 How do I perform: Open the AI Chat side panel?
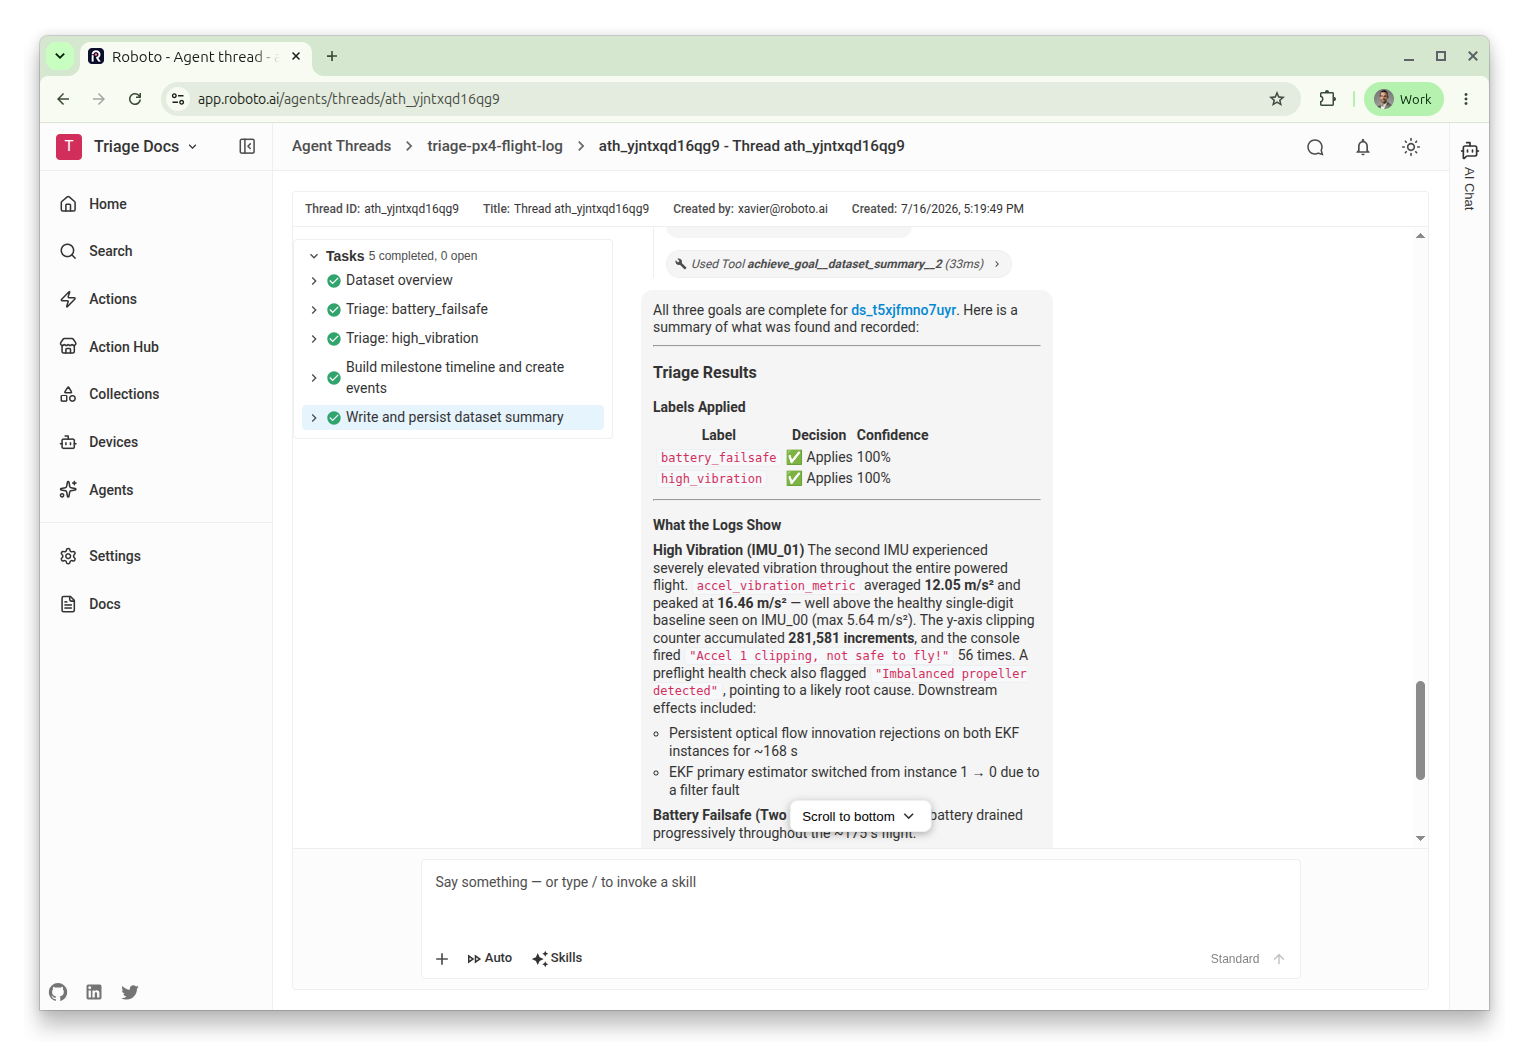[1469, 175]
